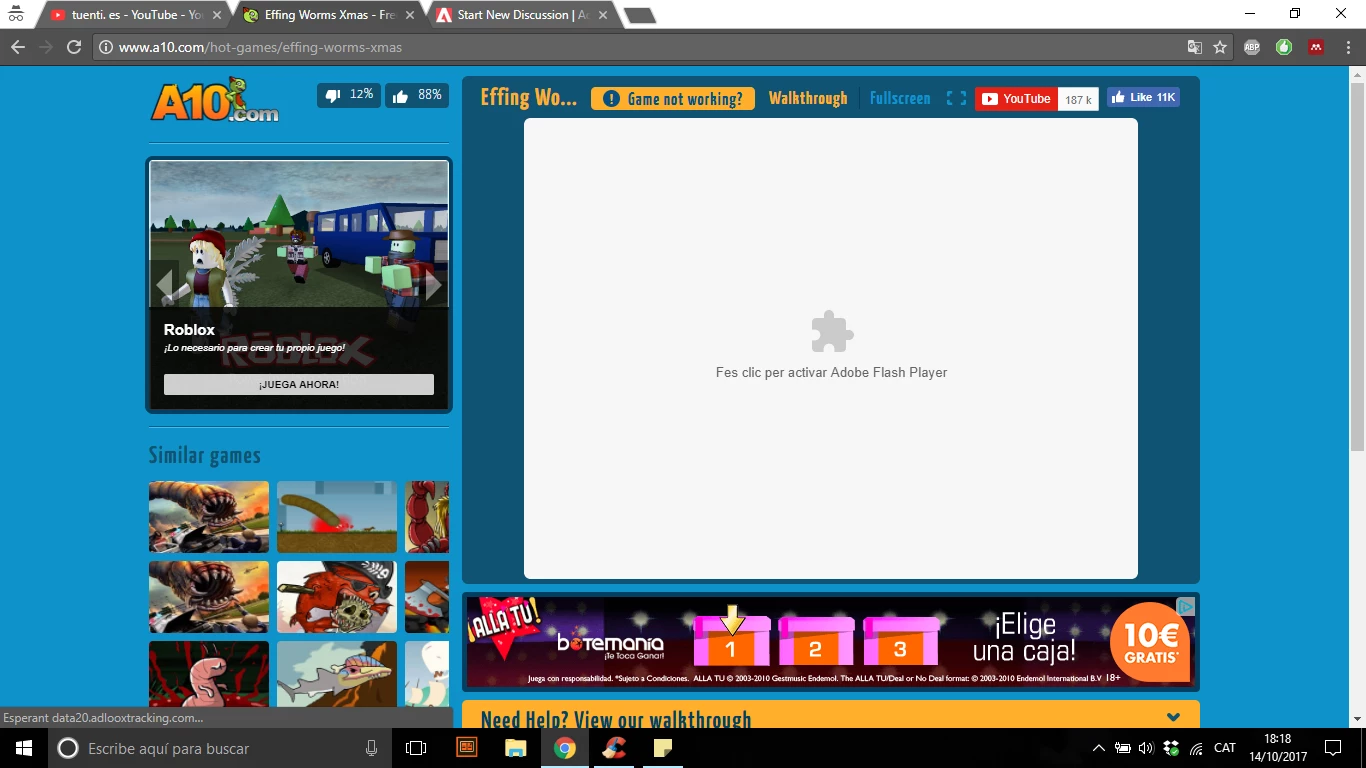This screenshot has height=768, width=1366.
Task: Click the red extension icon in toolbar
Action: pyautogui.click(x=1316, y=47)
